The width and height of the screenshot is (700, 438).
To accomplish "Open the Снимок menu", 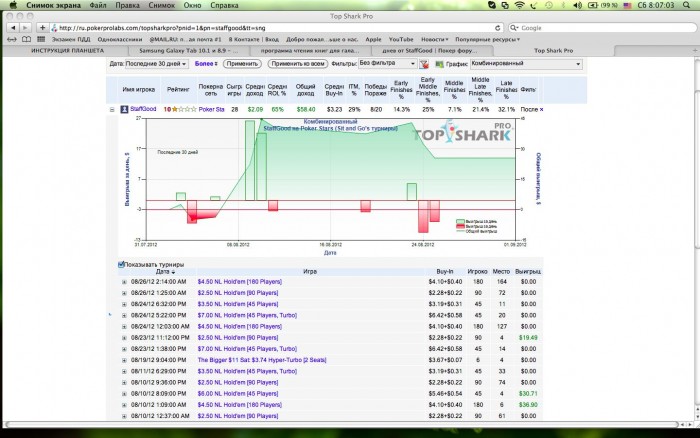I will (x=162, y=5).
